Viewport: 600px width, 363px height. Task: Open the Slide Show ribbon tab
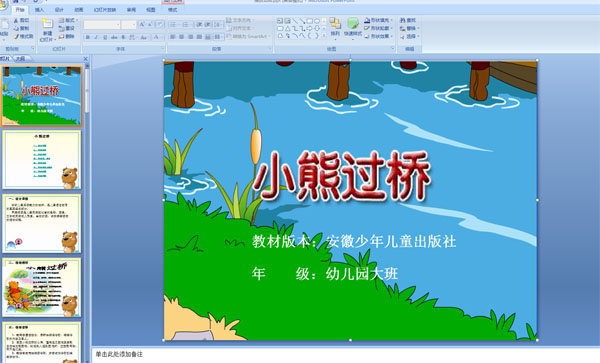click(104, 10)
